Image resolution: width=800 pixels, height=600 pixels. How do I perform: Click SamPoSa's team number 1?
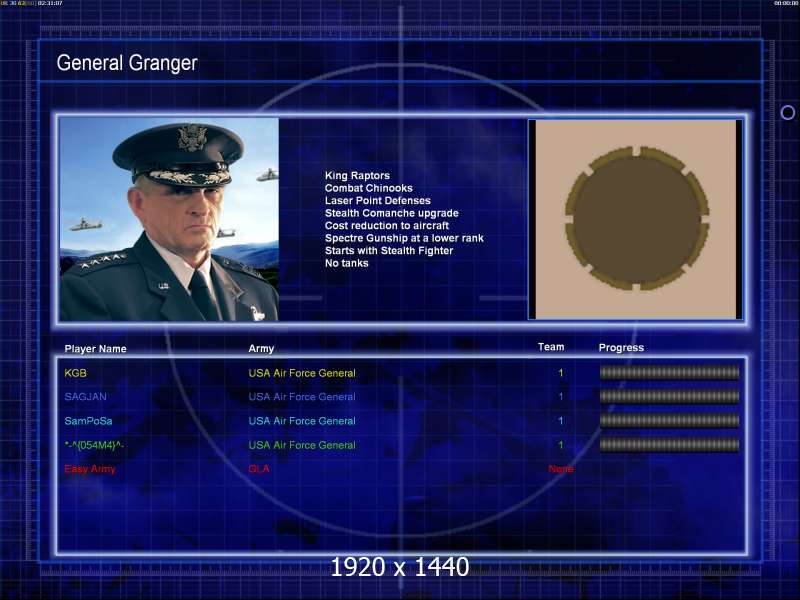561,421
